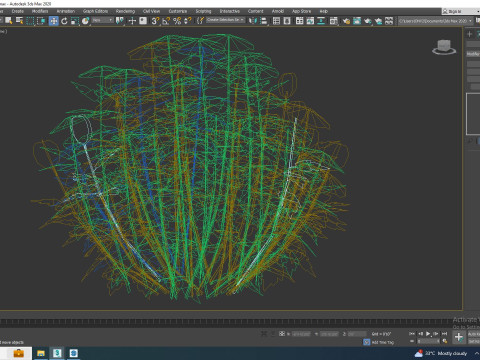Open the Help menu
480x360 pixels.
click(x=323, y=11)
